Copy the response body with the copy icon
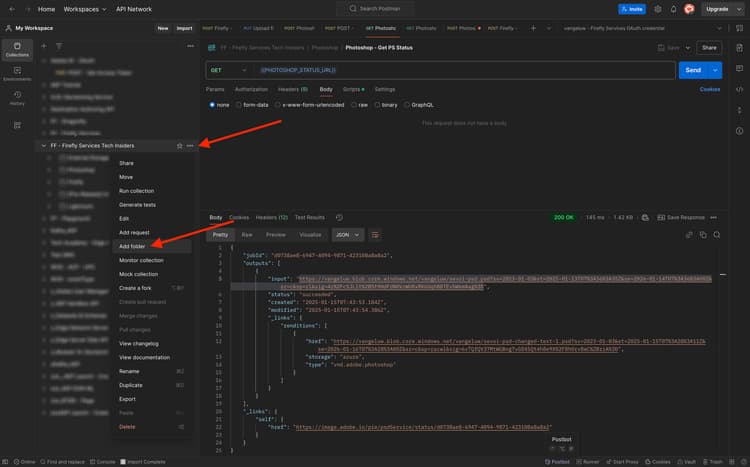 (703, 235)
